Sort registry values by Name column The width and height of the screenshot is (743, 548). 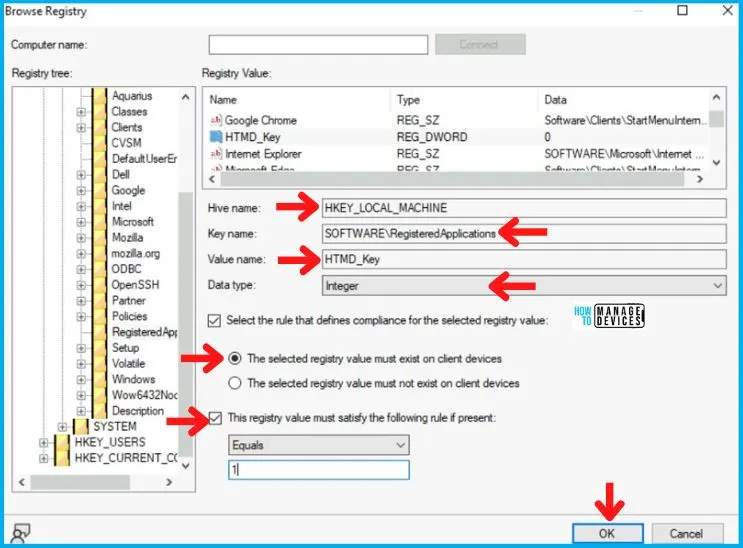[x=296, y=100]
